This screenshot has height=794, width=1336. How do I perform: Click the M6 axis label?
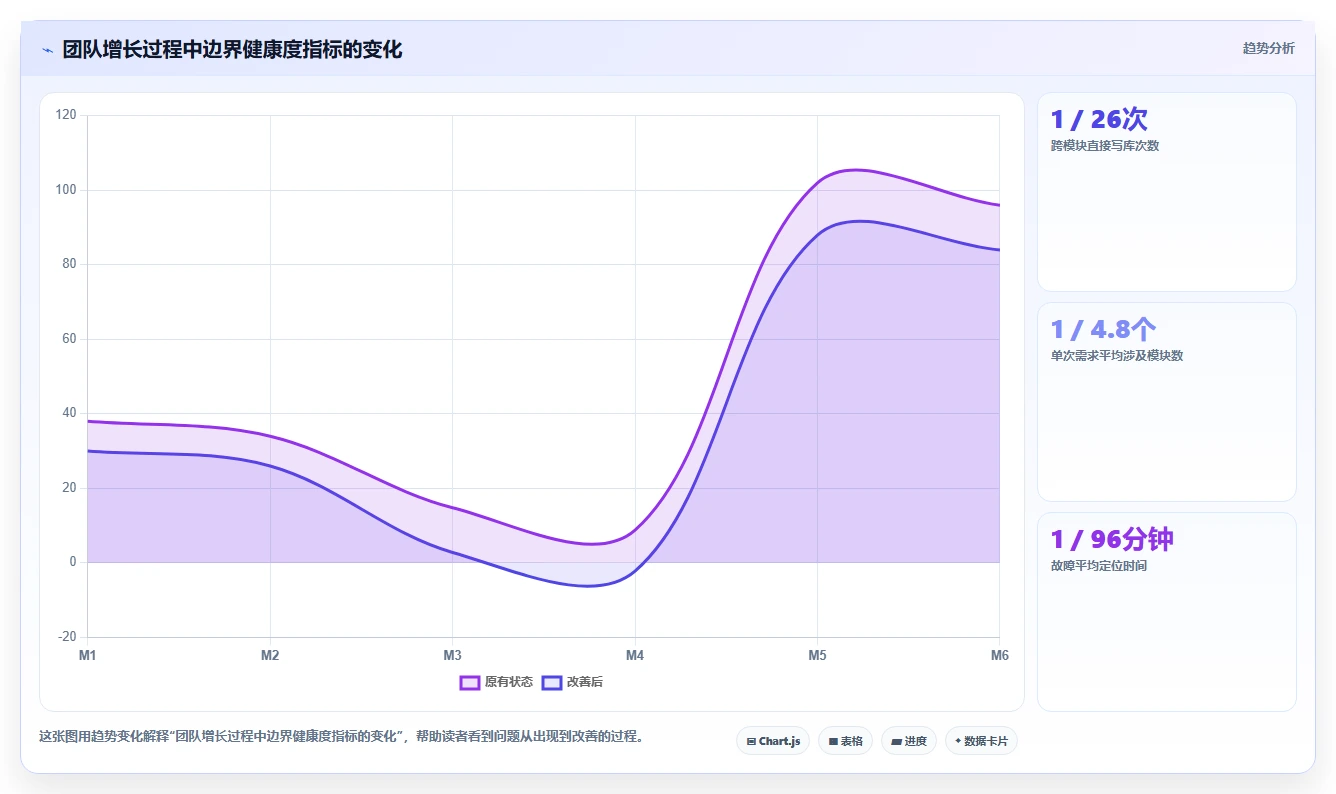click(x=999, y=656)
